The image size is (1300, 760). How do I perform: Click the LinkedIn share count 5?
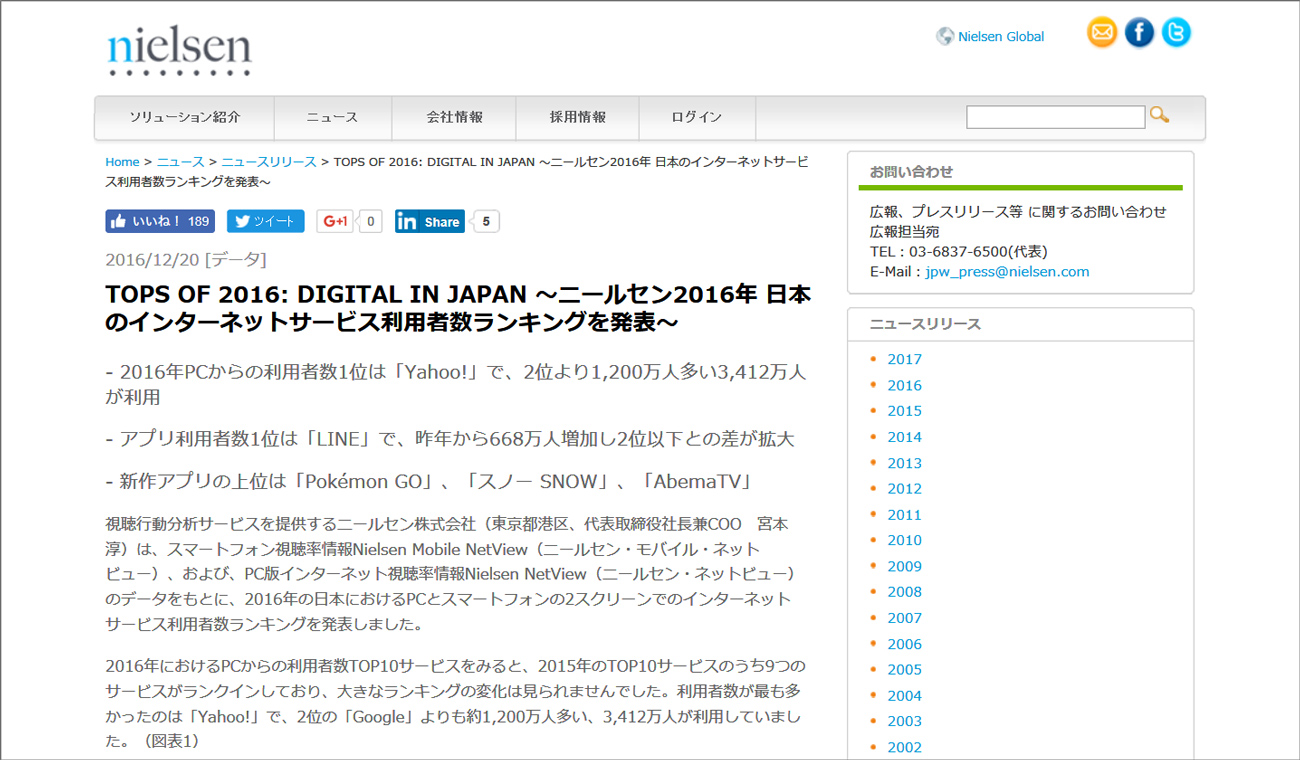pos(486,222)
